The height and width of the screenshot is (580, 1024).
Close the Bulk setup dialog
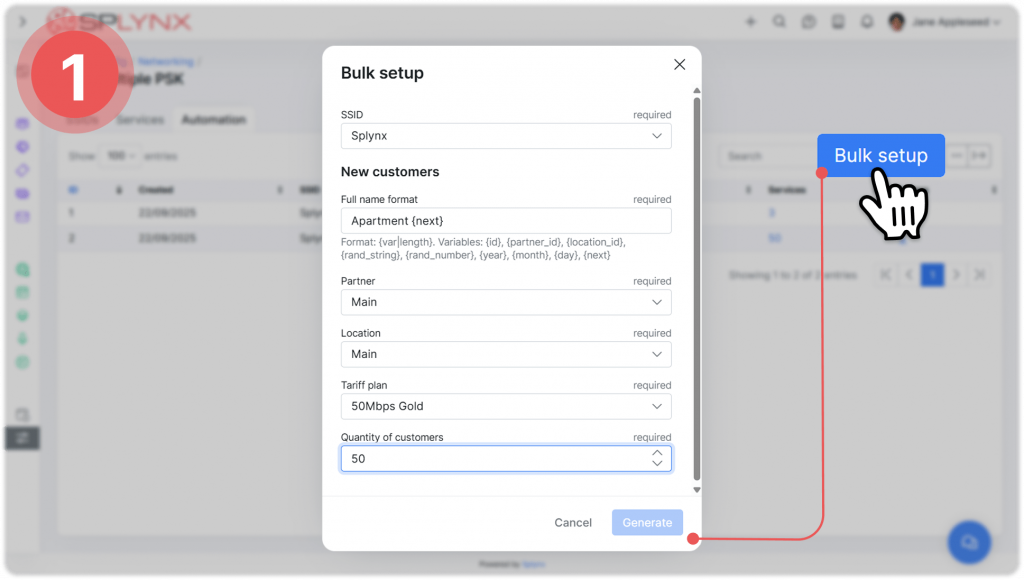[x=679, y=65]
